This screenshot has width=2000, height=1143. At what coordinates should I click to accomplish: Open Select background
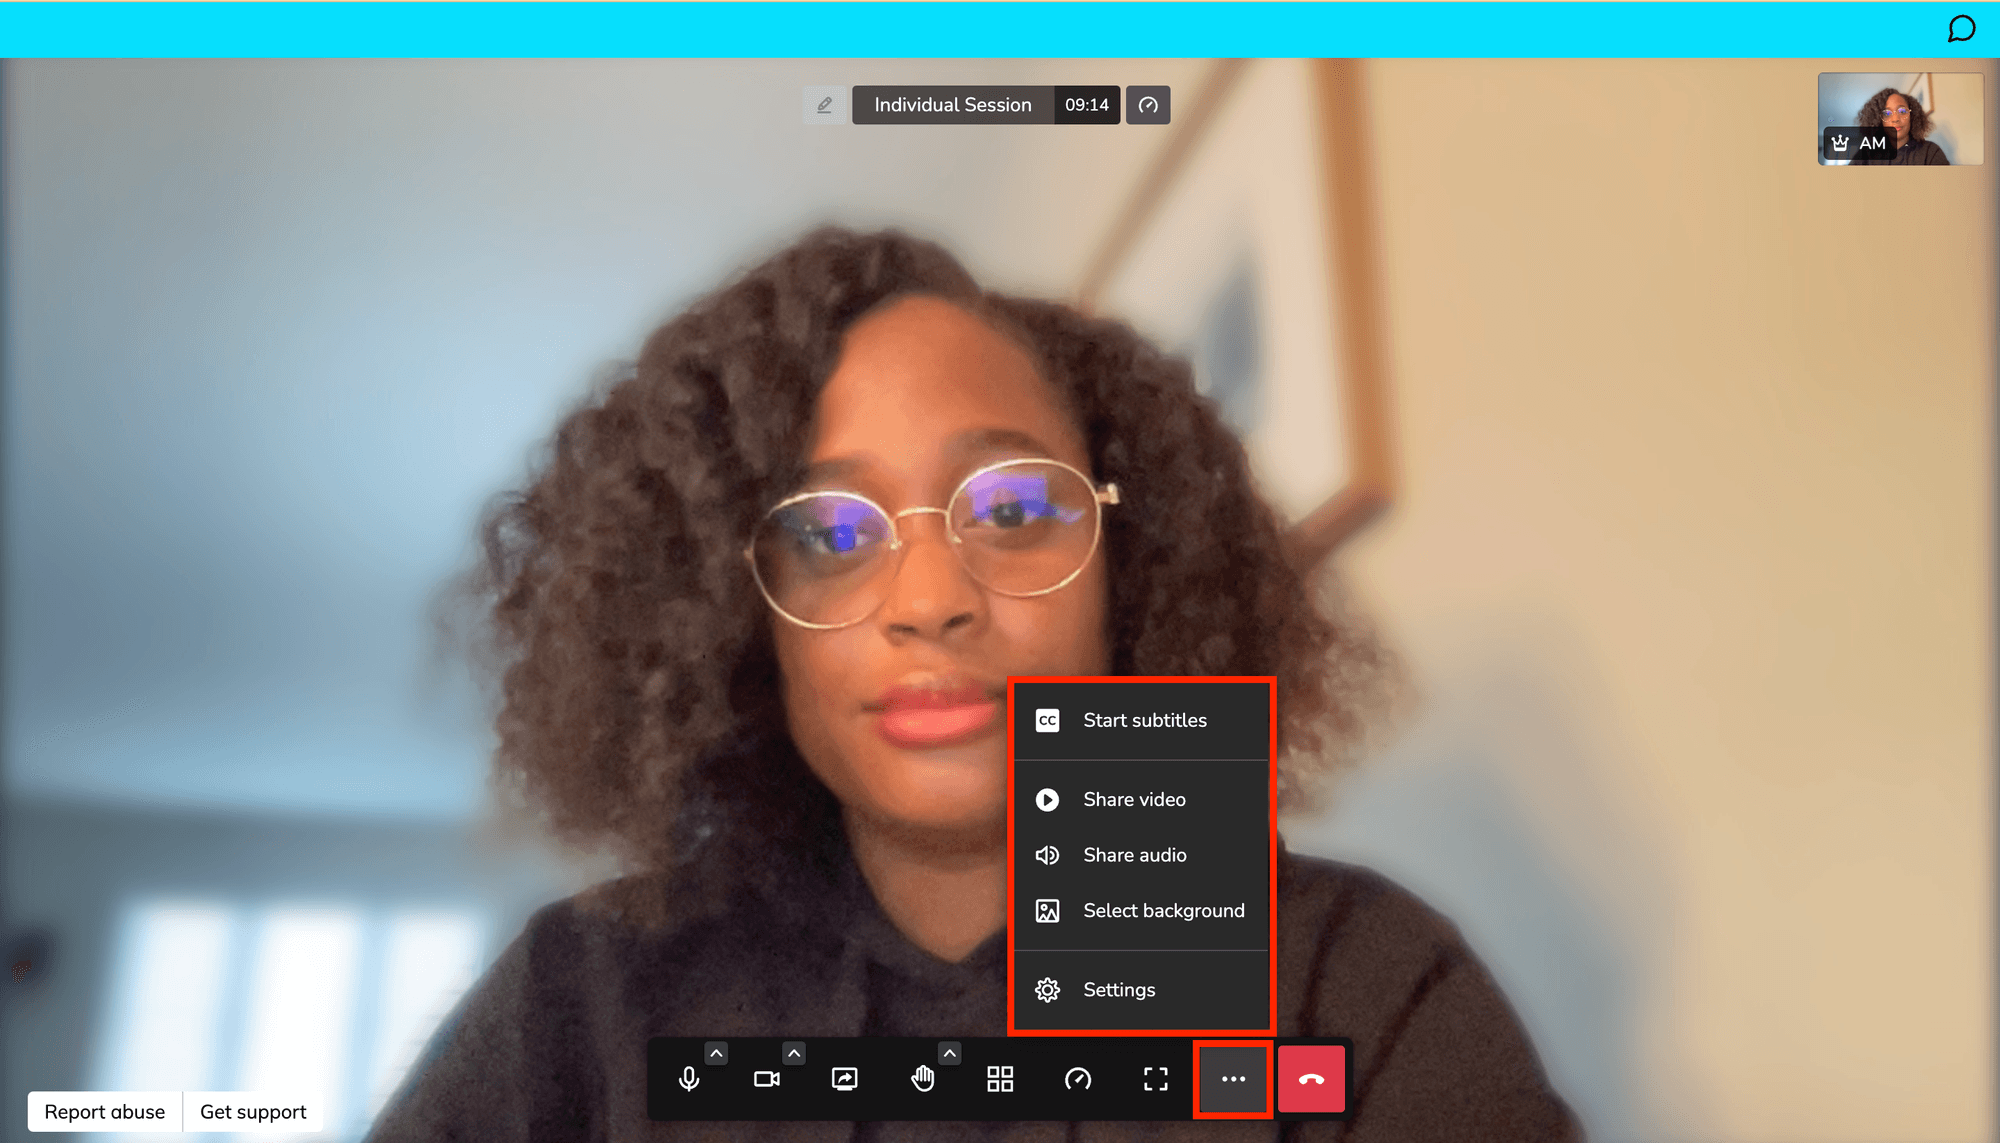tap(1163, 911)
